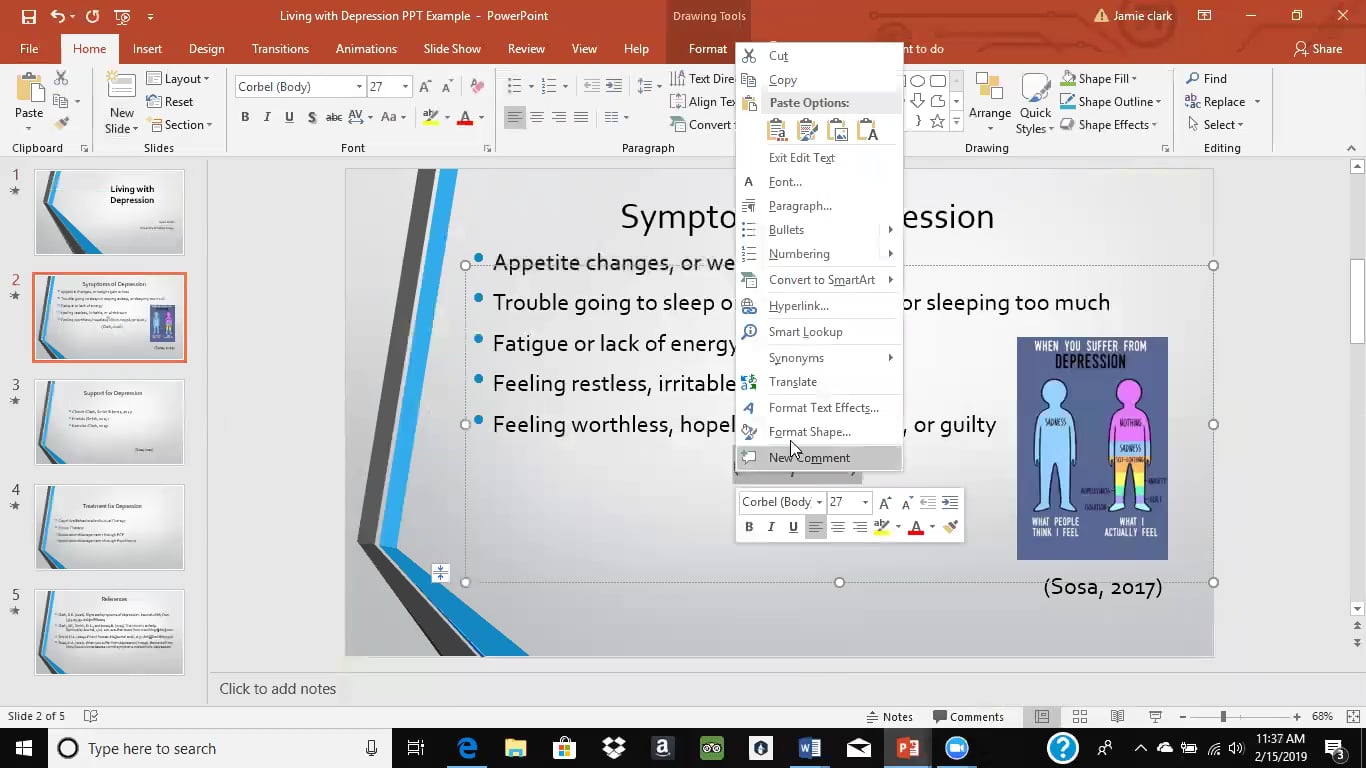
Task: Click the Share button
Action: [x=1317, y=49]
